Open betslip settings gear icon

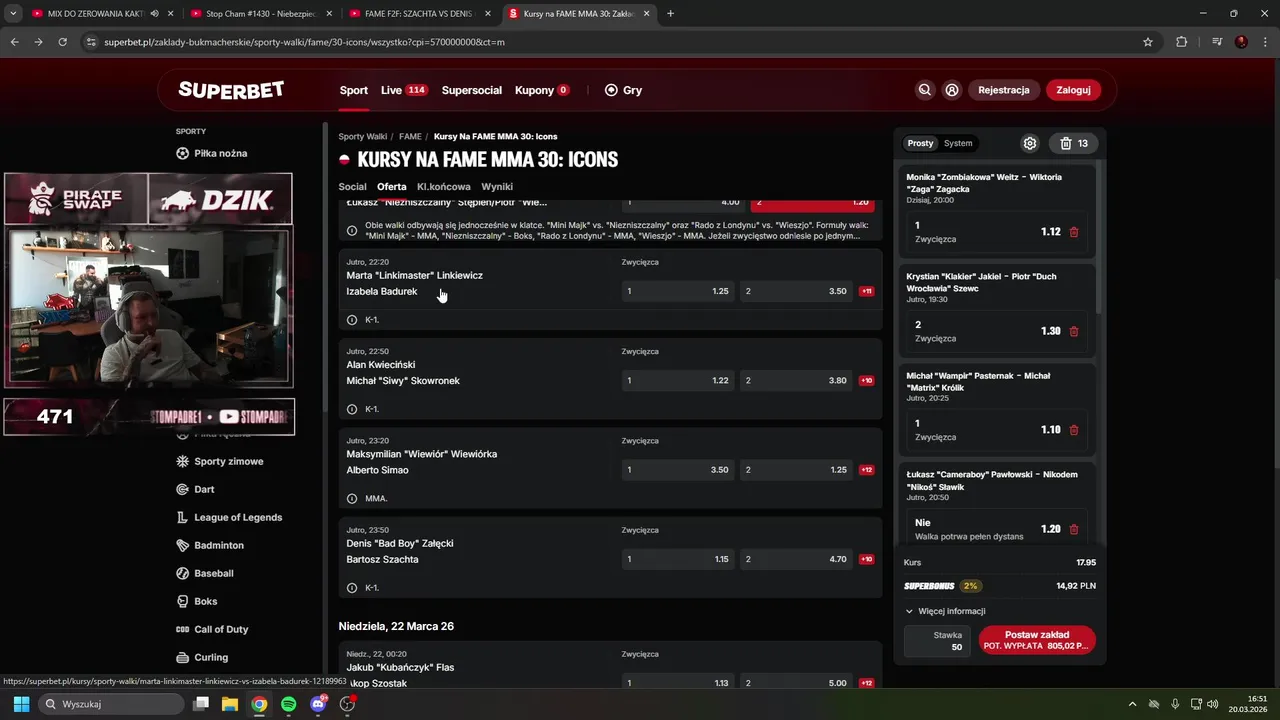(x=1030, y=143)
